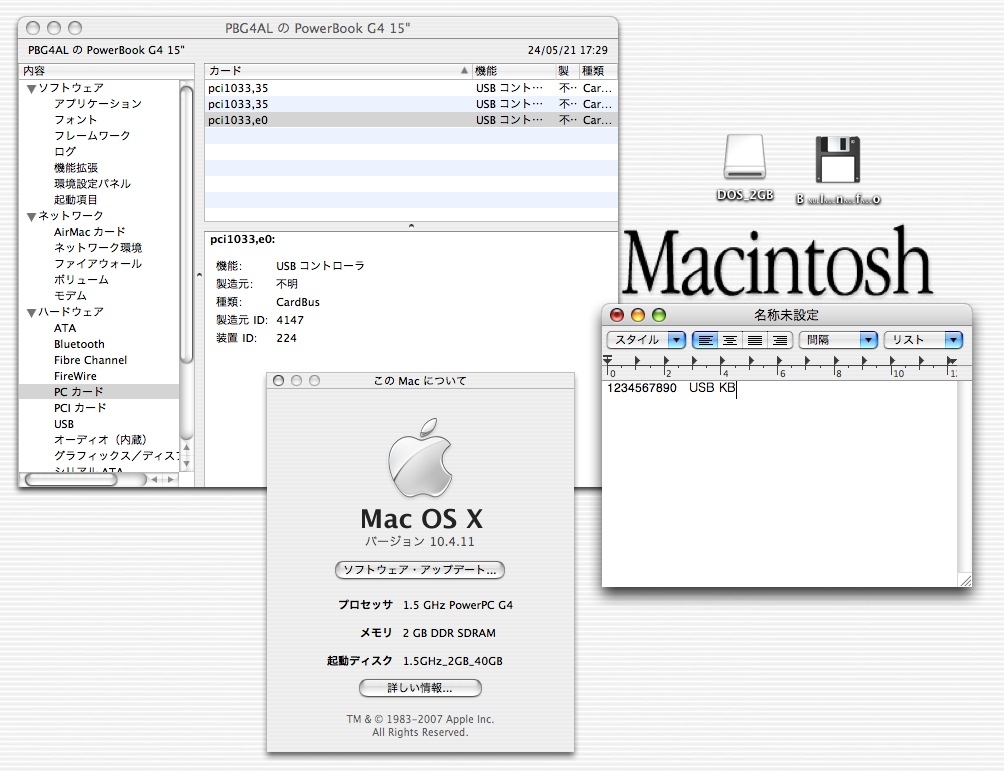The image size is (1004, 772).
Task: Click the 詳しい情報 button
Action: [420, 688]
